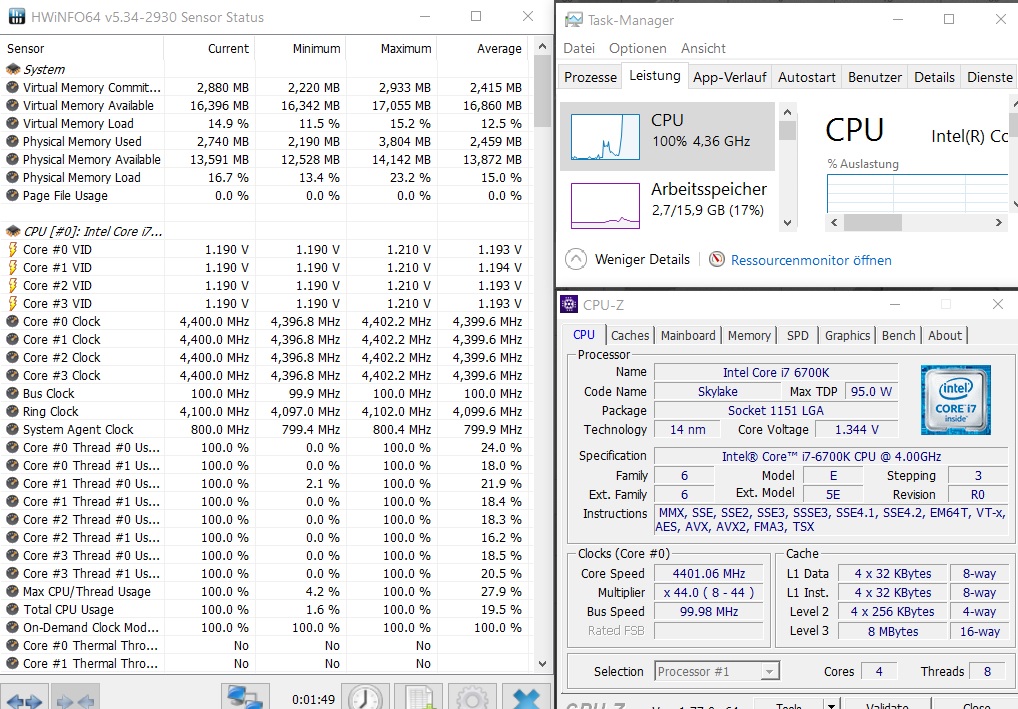The image size is (1018, 709).
Task: Click the horizontal scrollbar right arrow in Task-Manager
Action: (x=999, y=223)
